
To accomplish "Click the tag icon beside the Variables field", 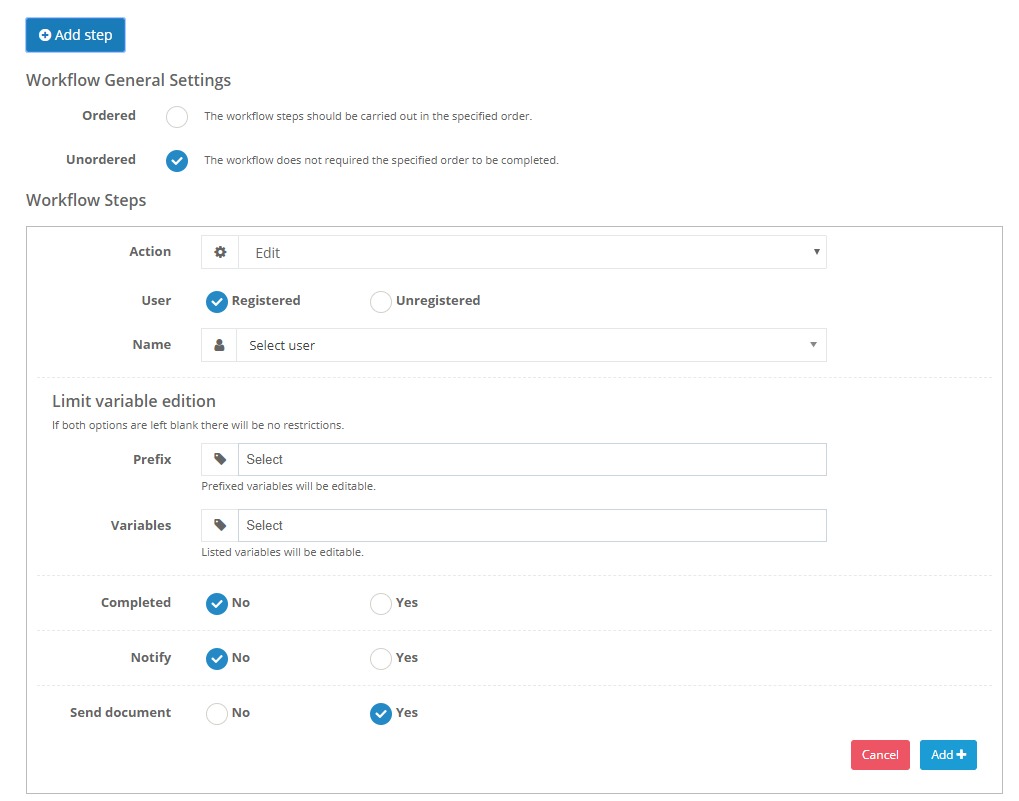I will (x=219, y=525).
